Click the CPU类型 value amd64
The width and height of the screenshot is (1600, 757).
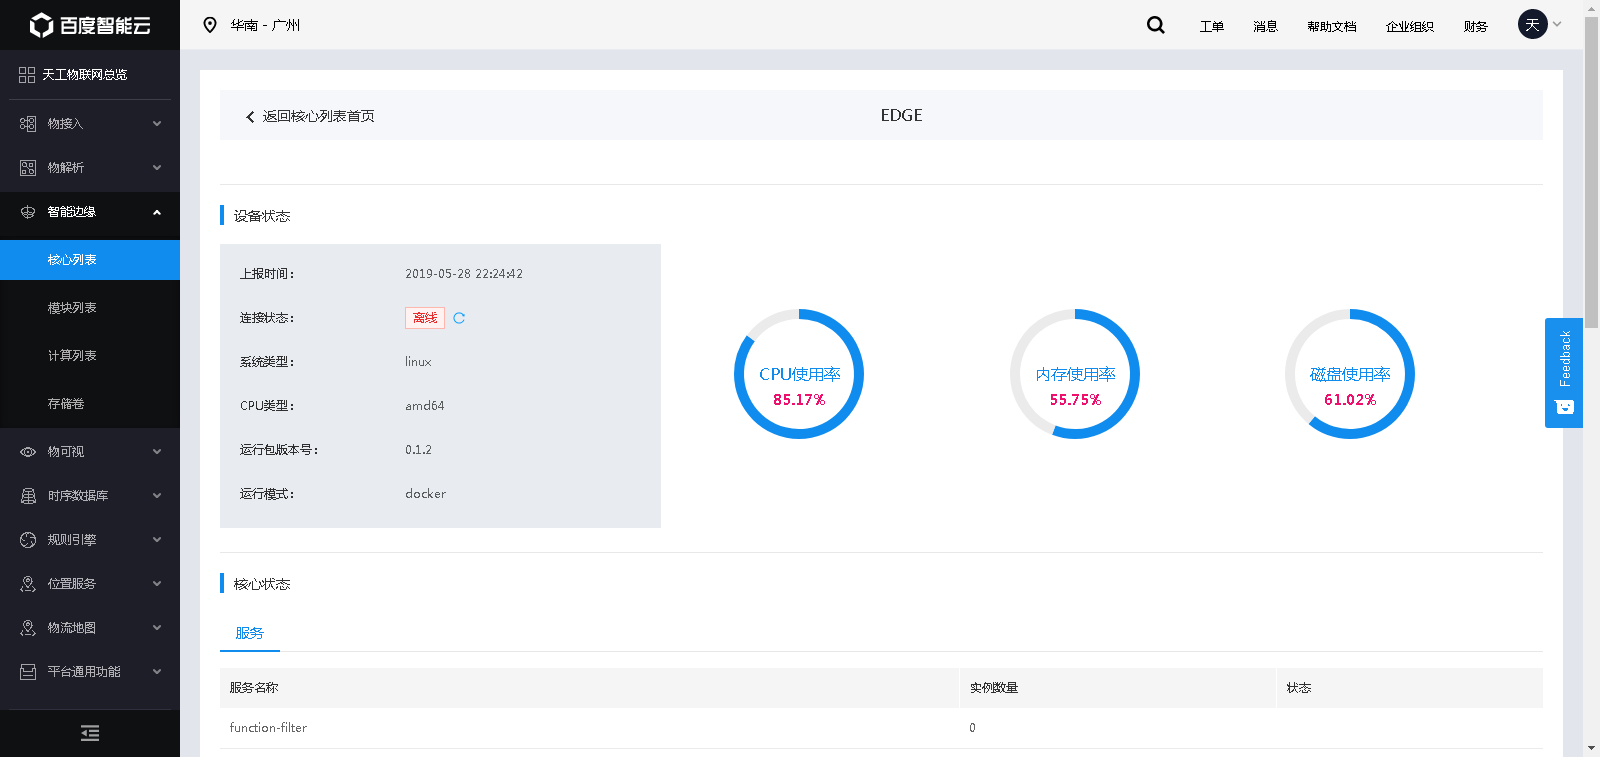(425, 406)
